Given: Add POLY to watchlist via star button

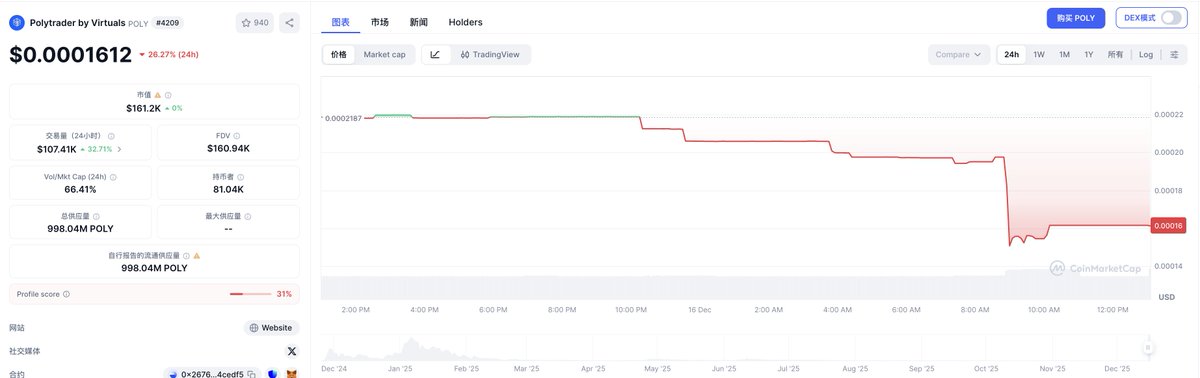Looking at the screenshot, I should click(x=254, y=22).
